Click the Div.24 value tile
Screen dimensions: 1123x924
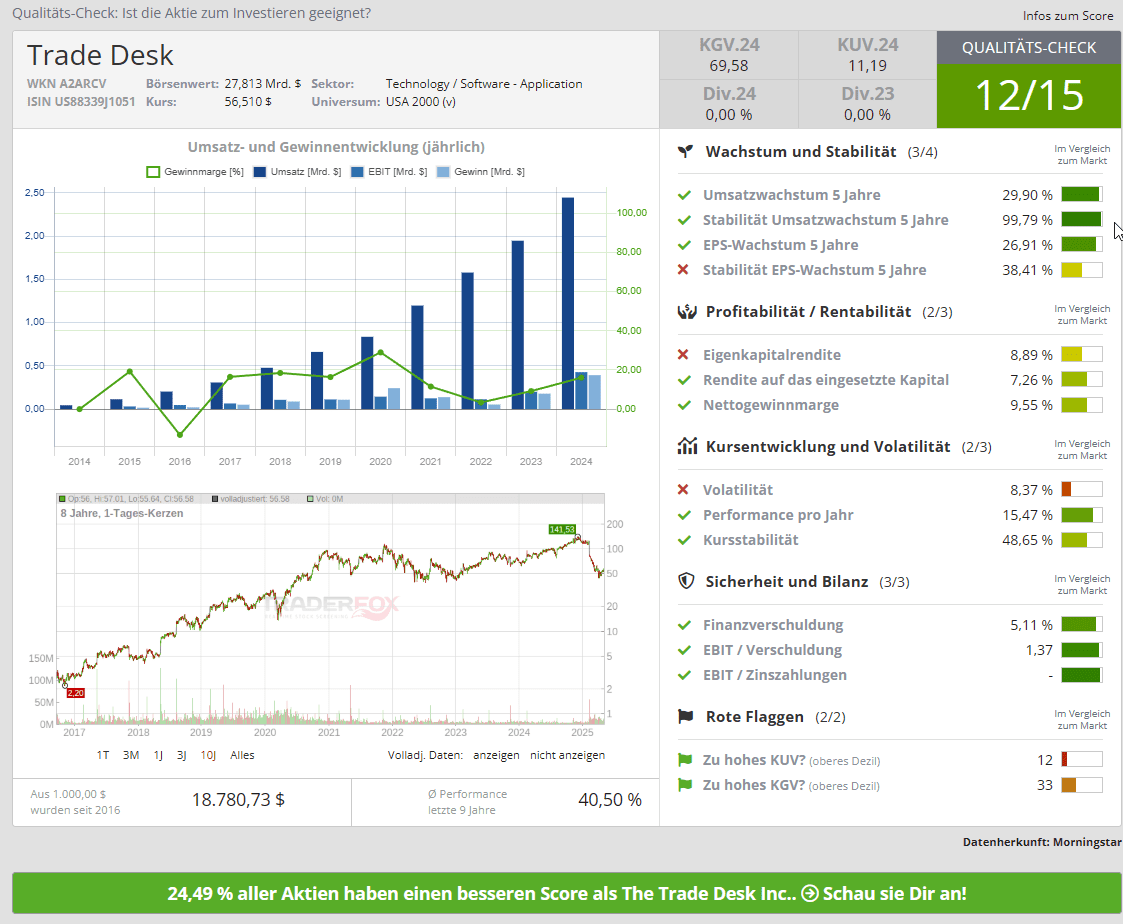pos(729,104)
